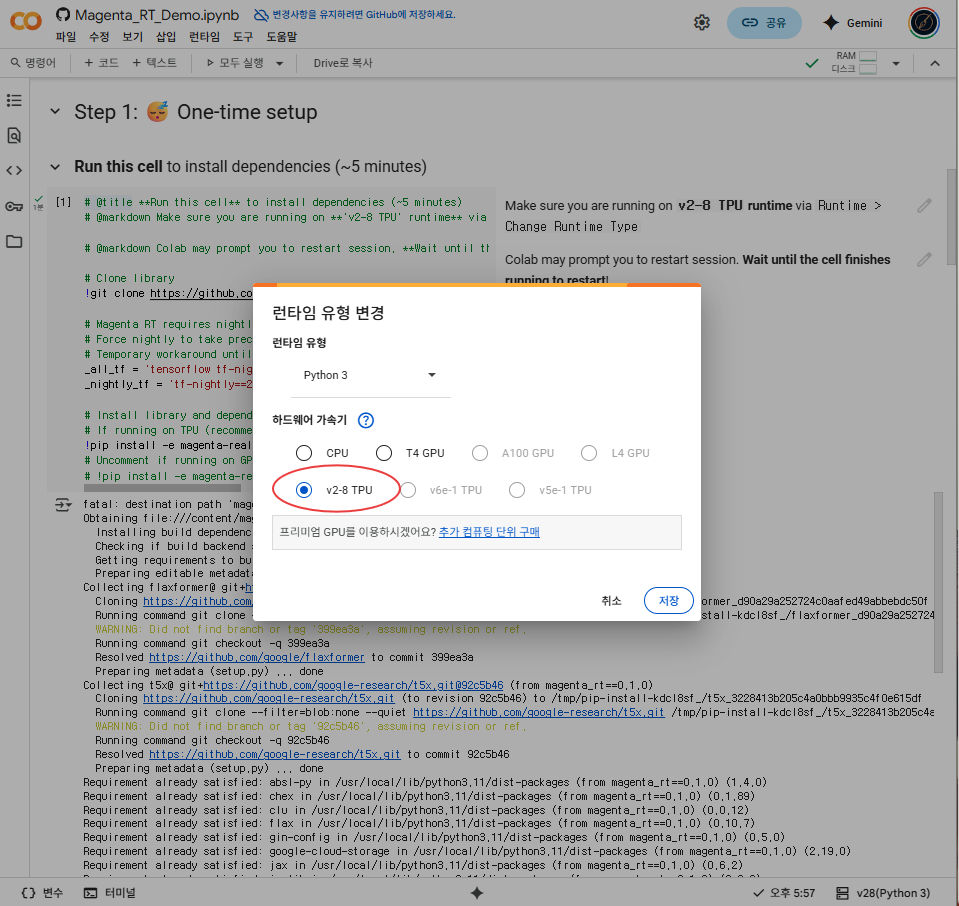Open the 도움말 menu
Viewport: 959px width, 906px height.
pyautogui.click(x=281, y=37)
